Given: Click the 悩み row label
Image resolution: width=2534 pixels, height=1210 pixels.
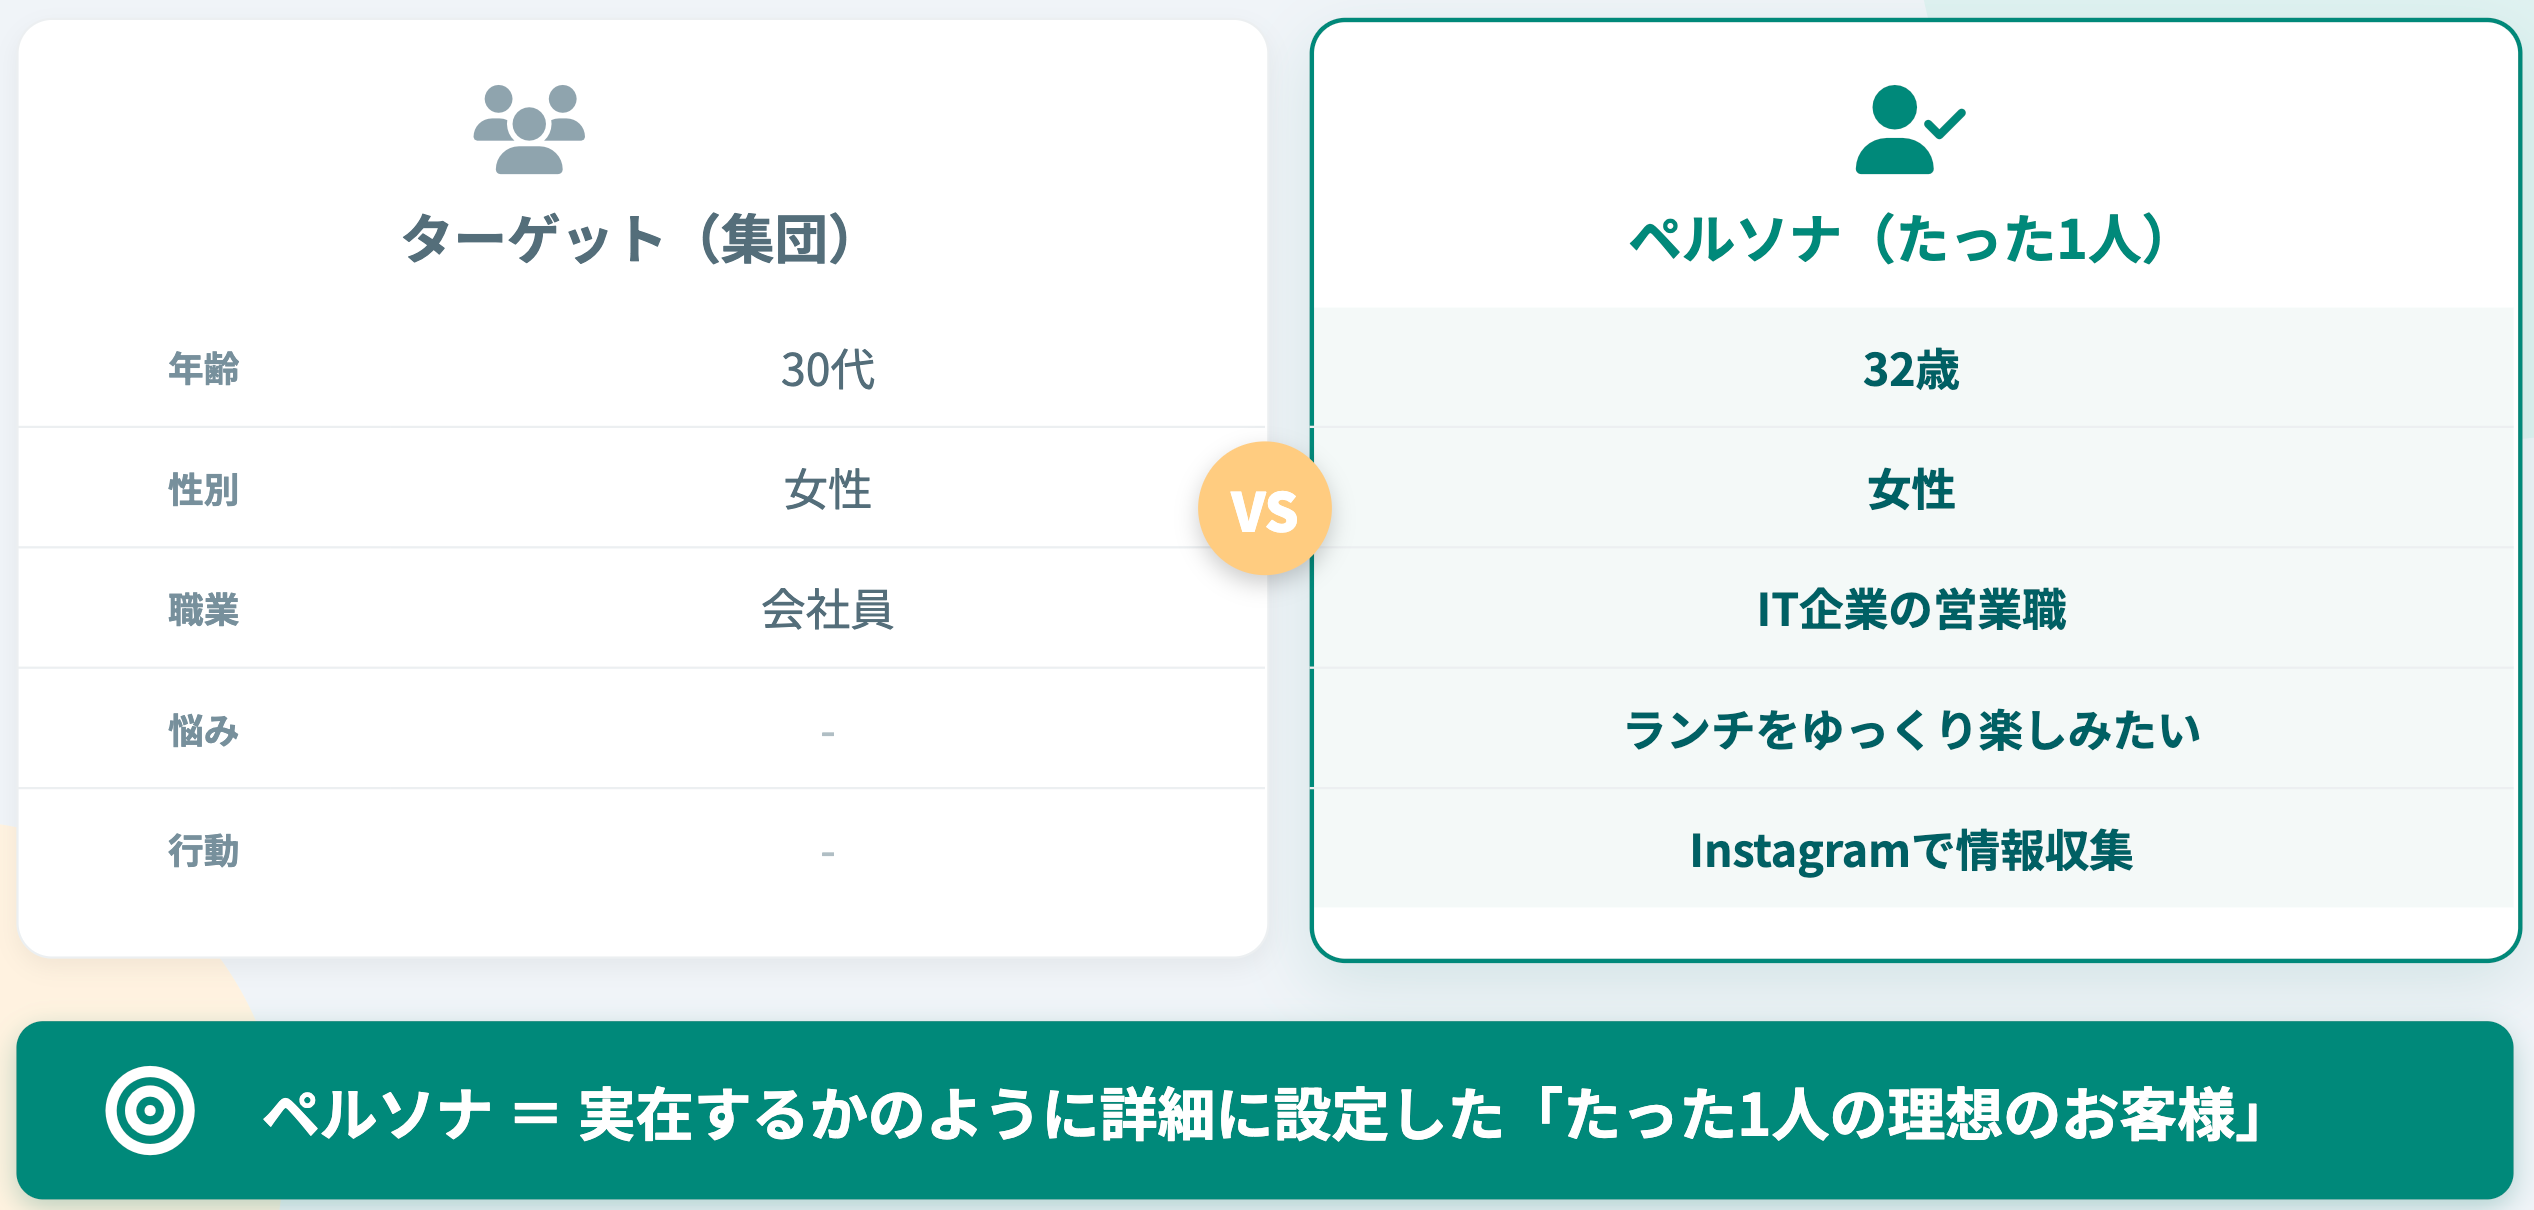Looking at the screenshot, I should [203, 731].
